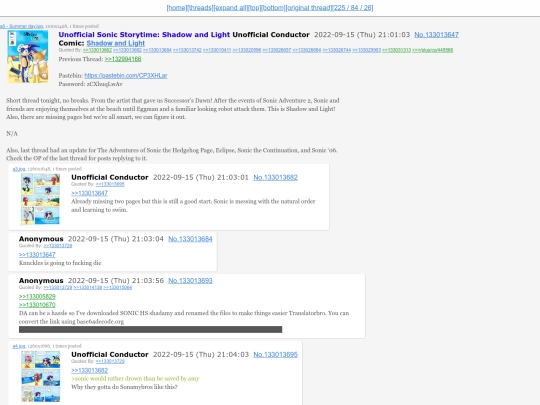This screenshot has height=405, width=540.
Task: Select the thread title Unofficial Sonic Storytime
Action: tap(144, 35)
